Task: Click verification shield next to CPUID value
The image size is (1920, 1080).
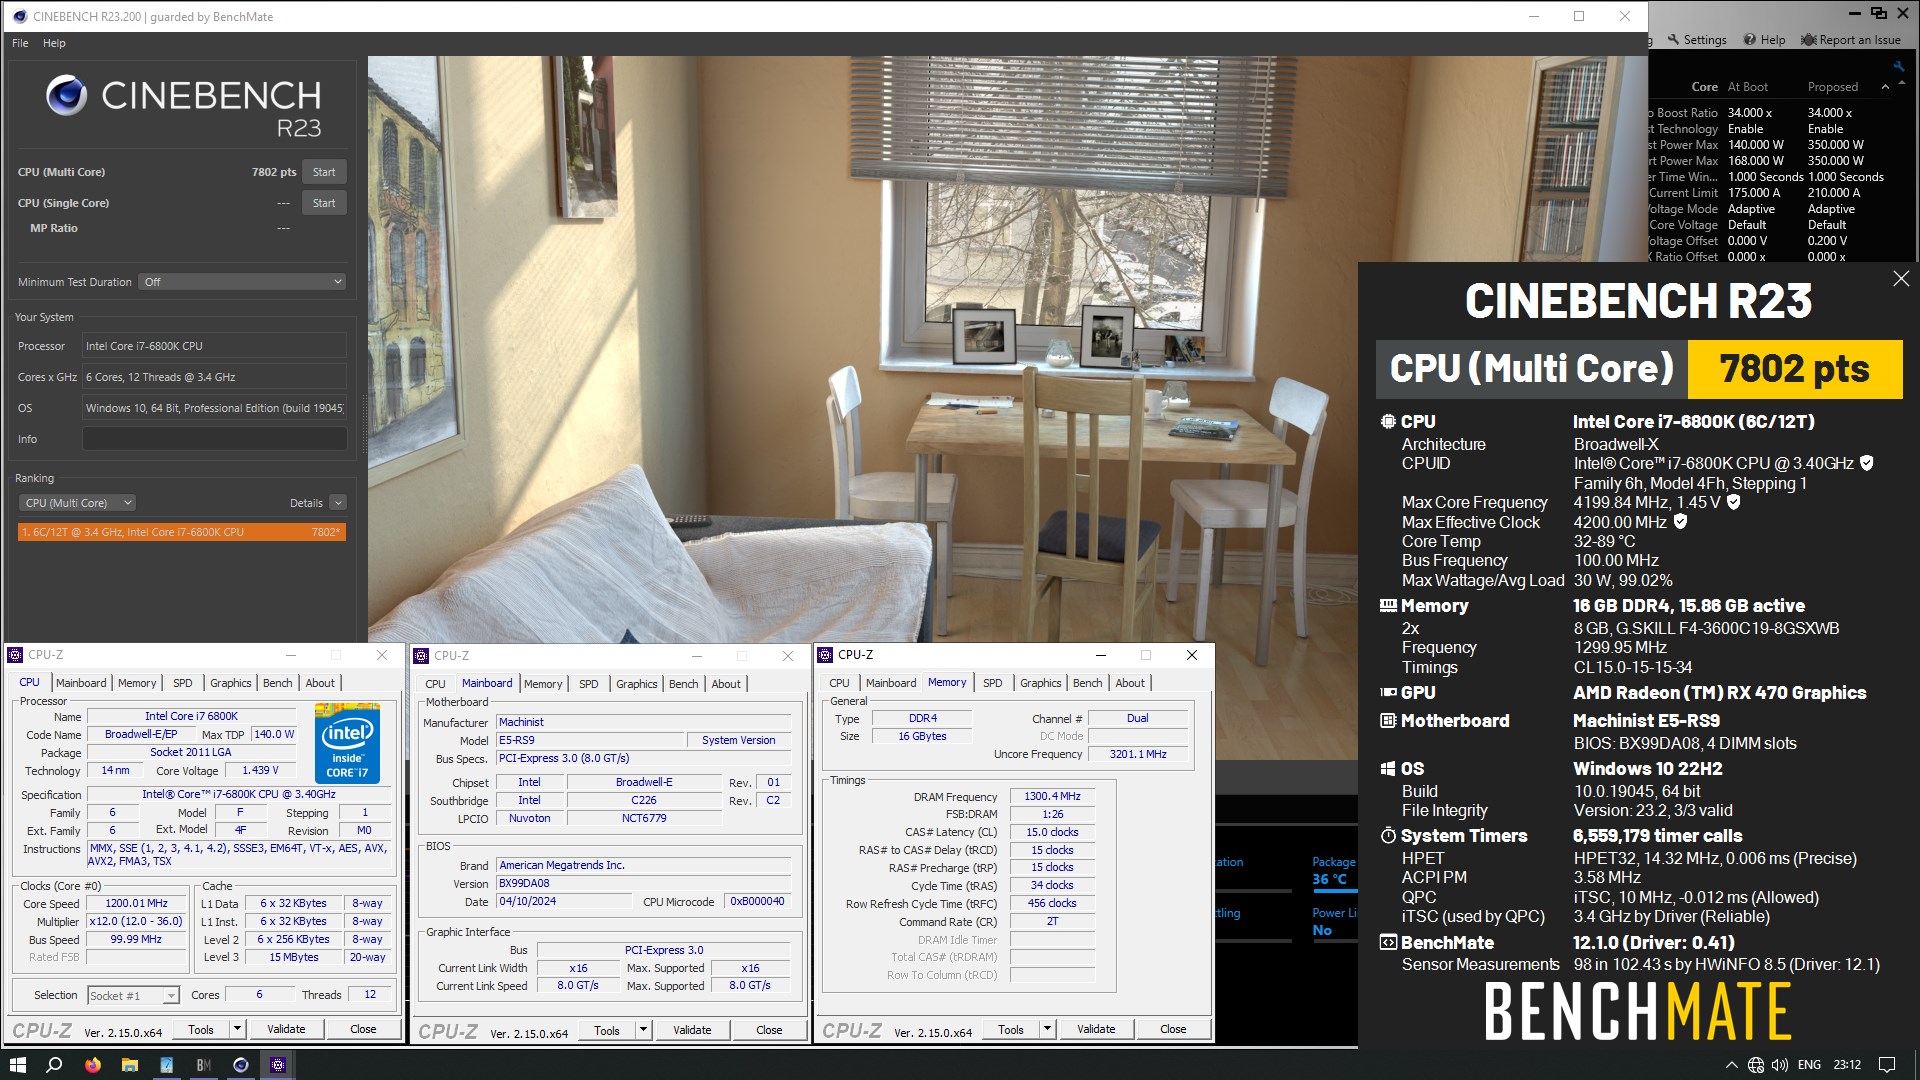Action: (x=1866, y=463)
